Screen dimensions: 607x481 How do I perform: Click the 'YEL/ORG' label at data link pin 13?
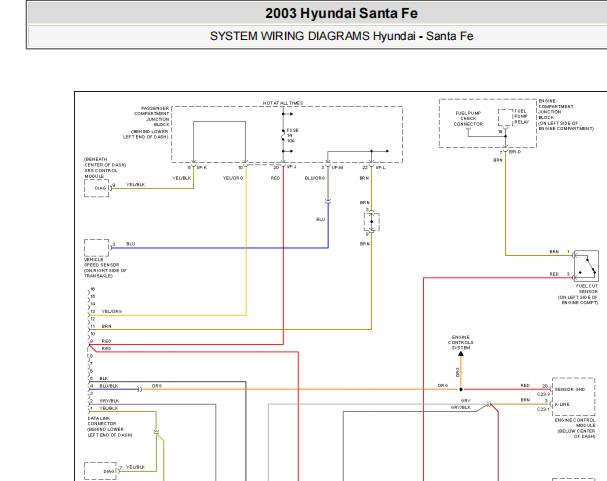tap(111, 311)
